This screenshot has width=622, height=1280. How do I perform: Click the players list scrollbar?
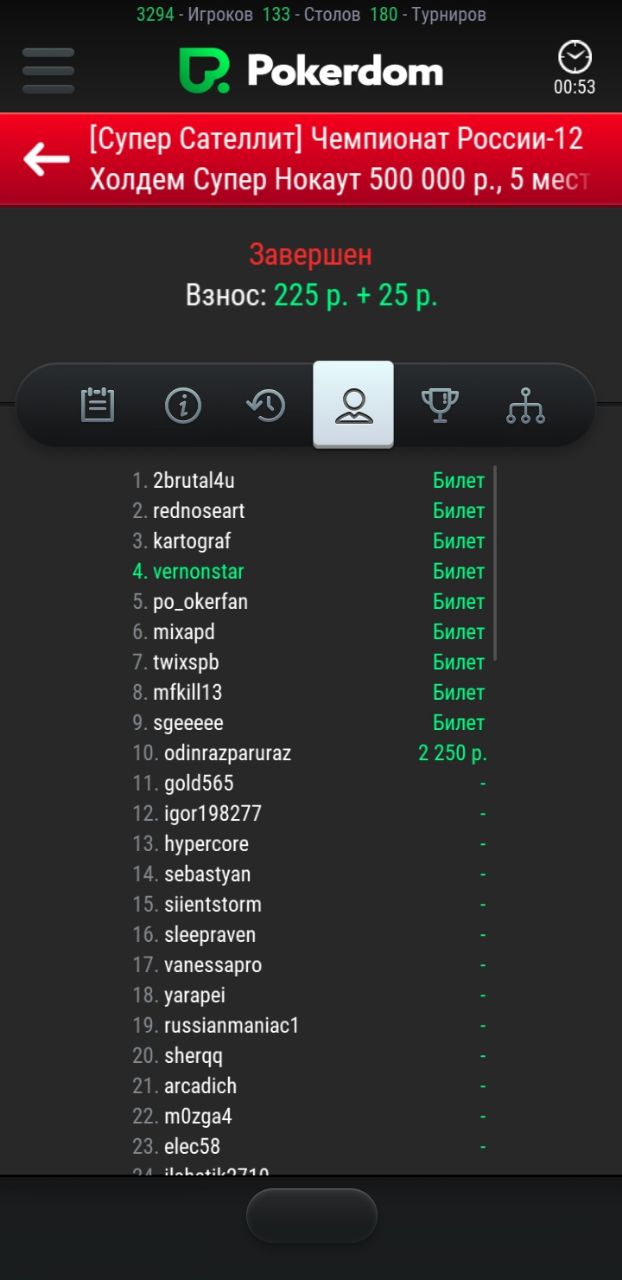496,562
